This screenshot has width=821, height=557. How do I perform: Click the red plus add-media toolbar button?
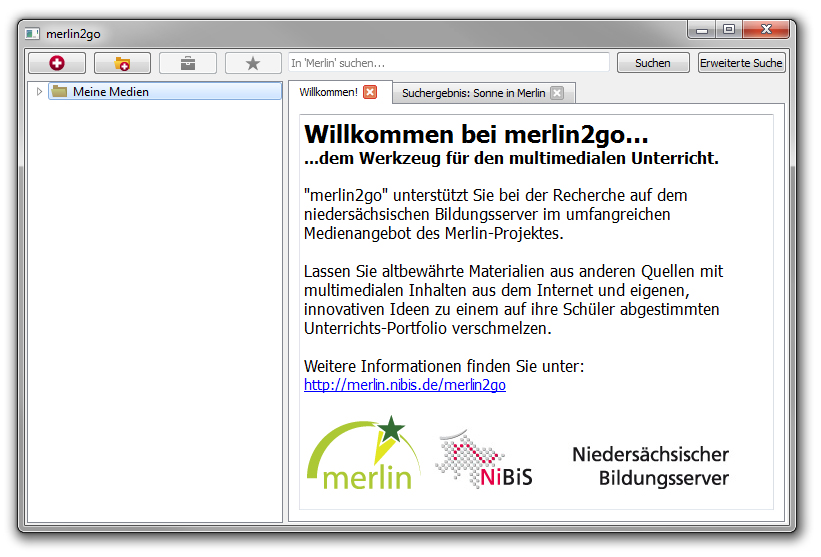[57, 63]
